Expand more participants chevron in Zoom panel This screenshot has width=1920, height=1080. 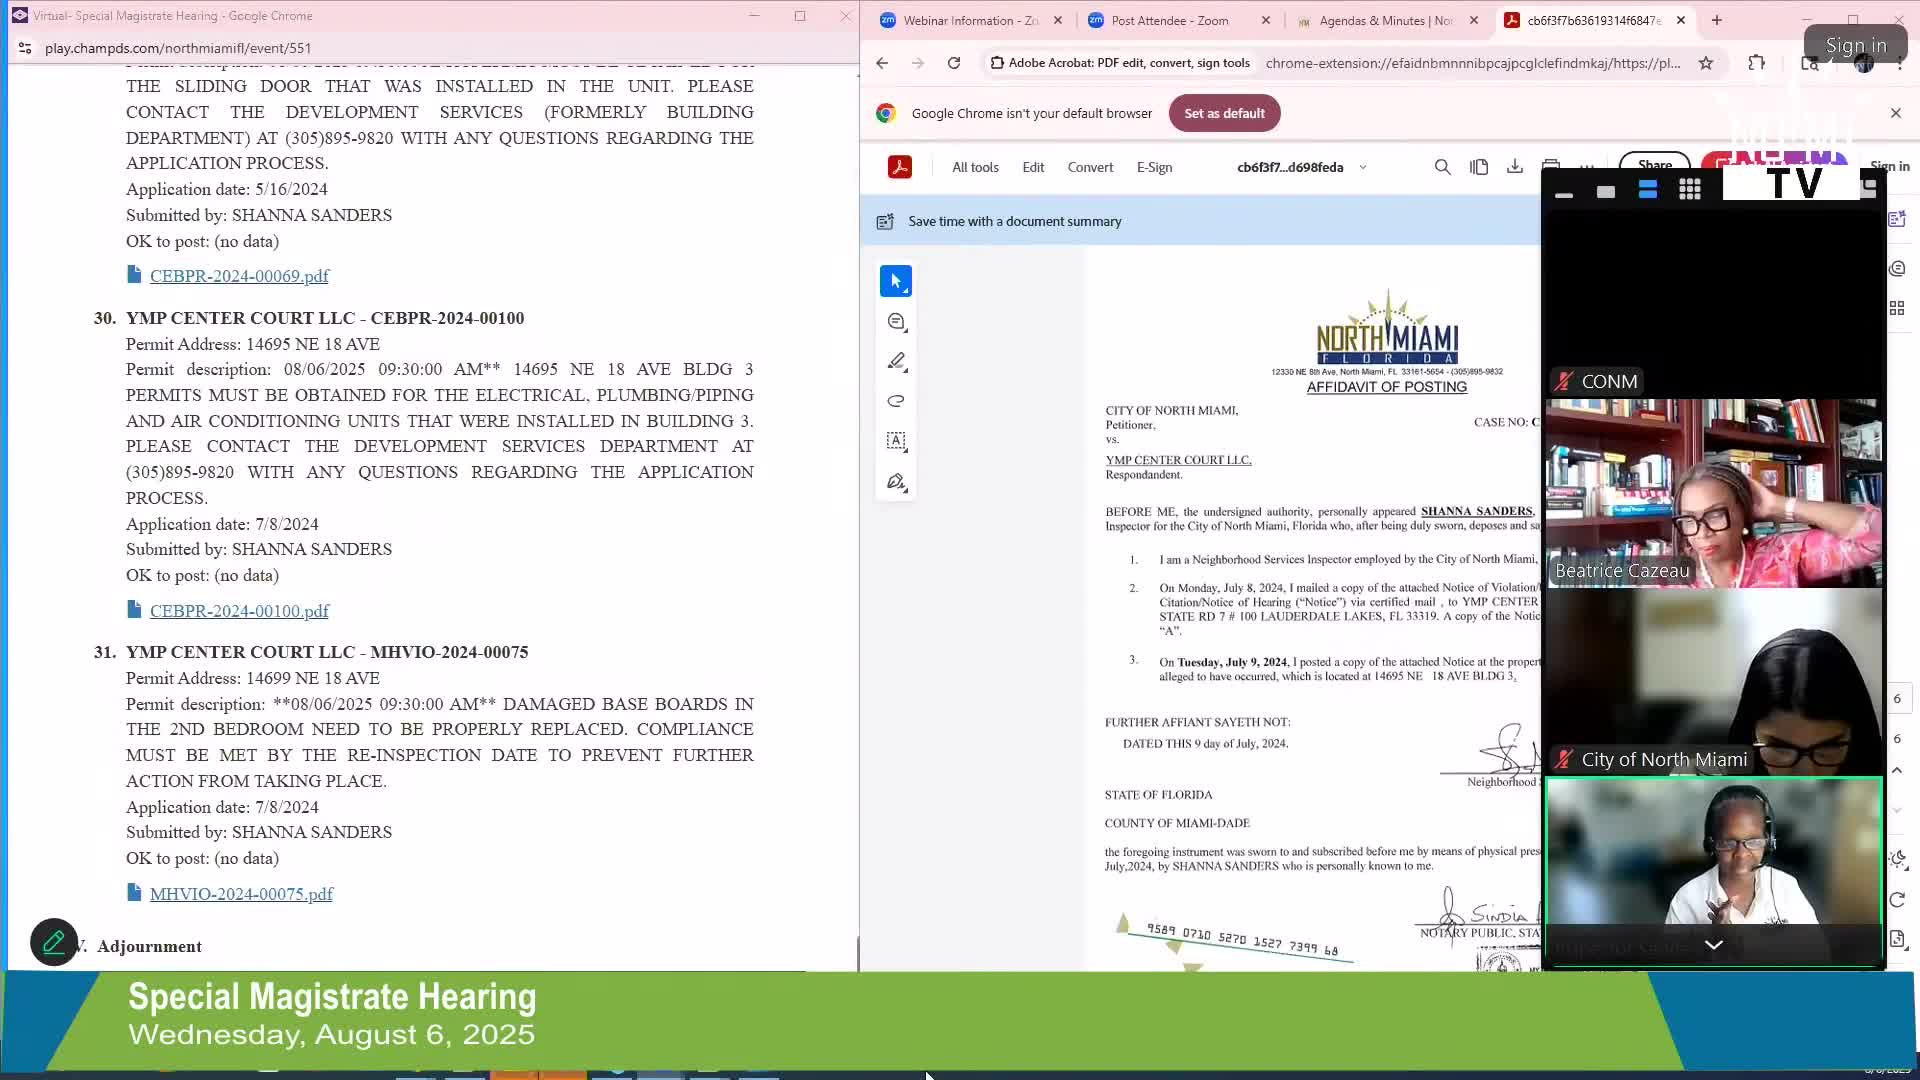(x=1713, y=944)
